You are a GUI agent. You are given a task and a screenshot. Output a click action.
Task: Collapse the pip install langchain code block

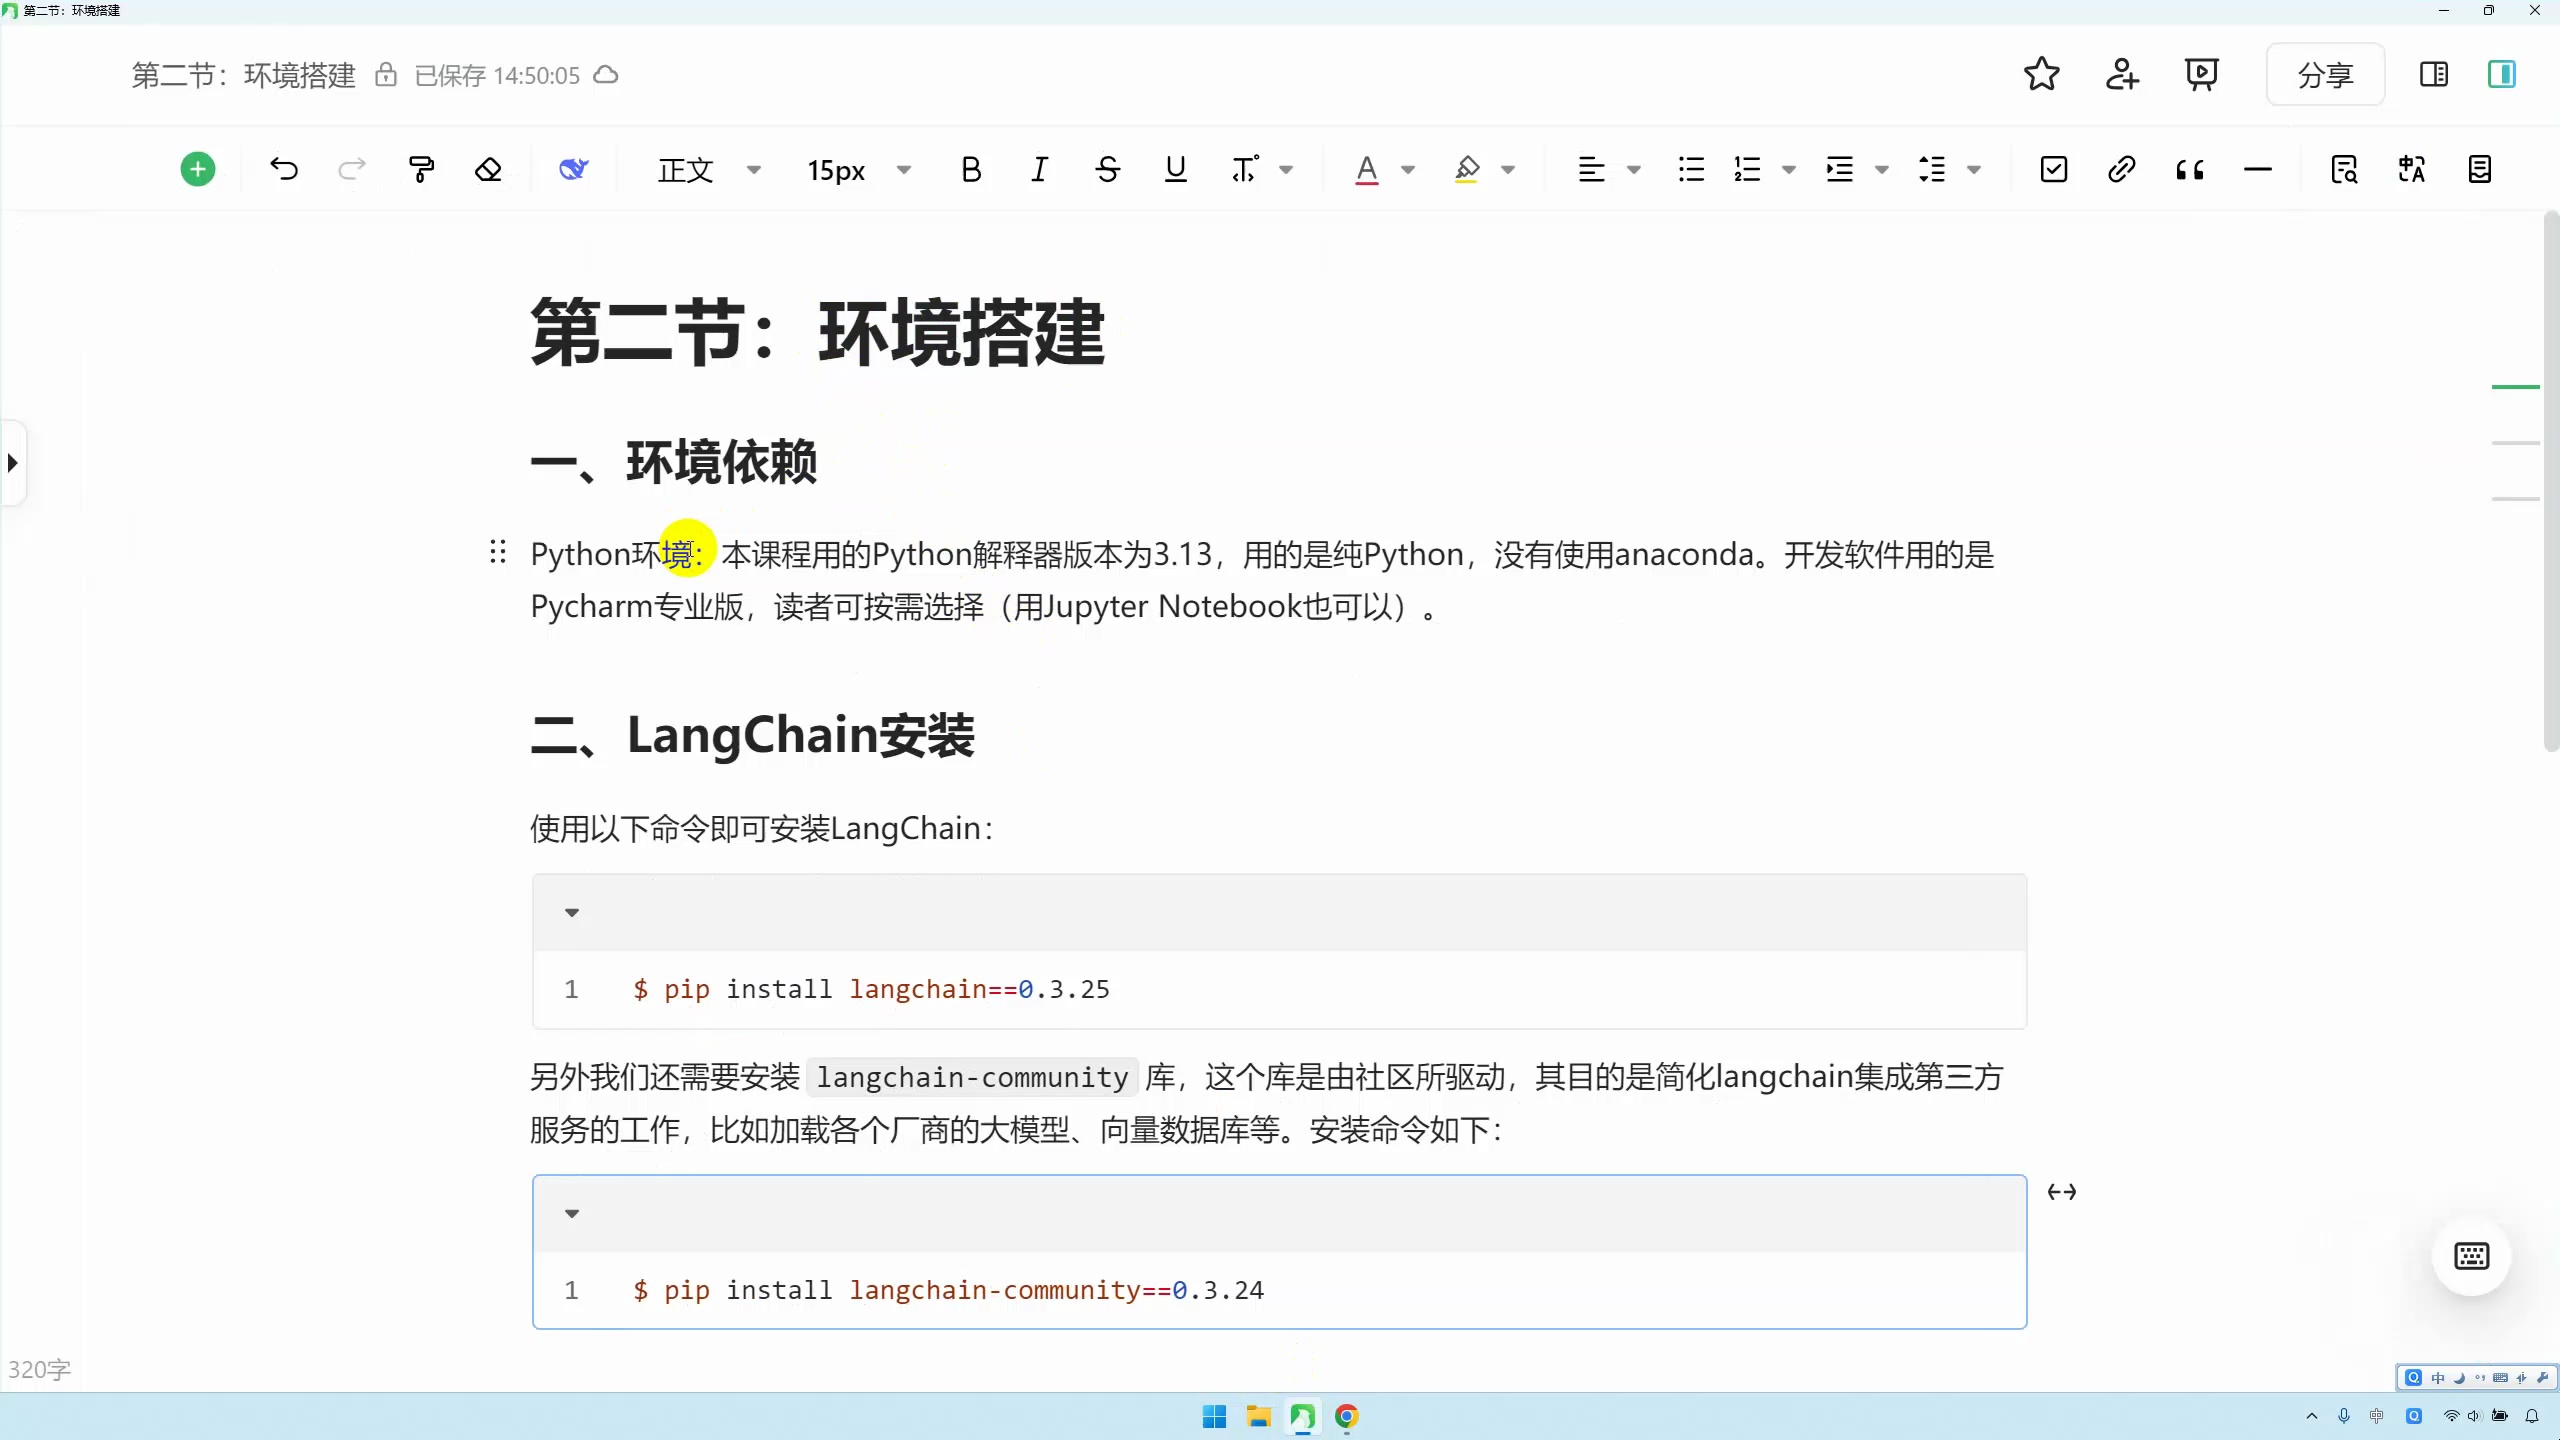(572, 911)
